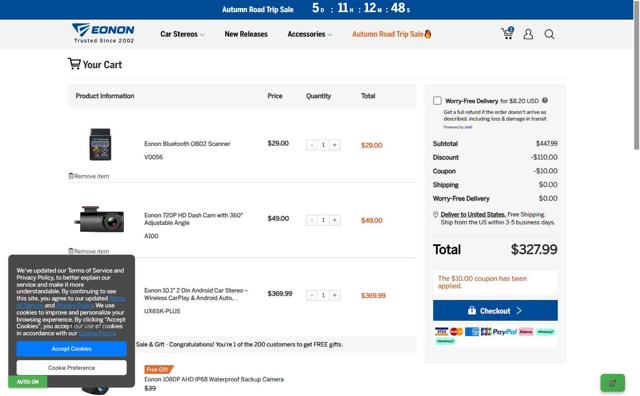The height and width of the screenshot is (396, 640).
Task: Open the Autumn Road Trip Sale menu link
Action: pyautogui.click(x=391, y=34)
